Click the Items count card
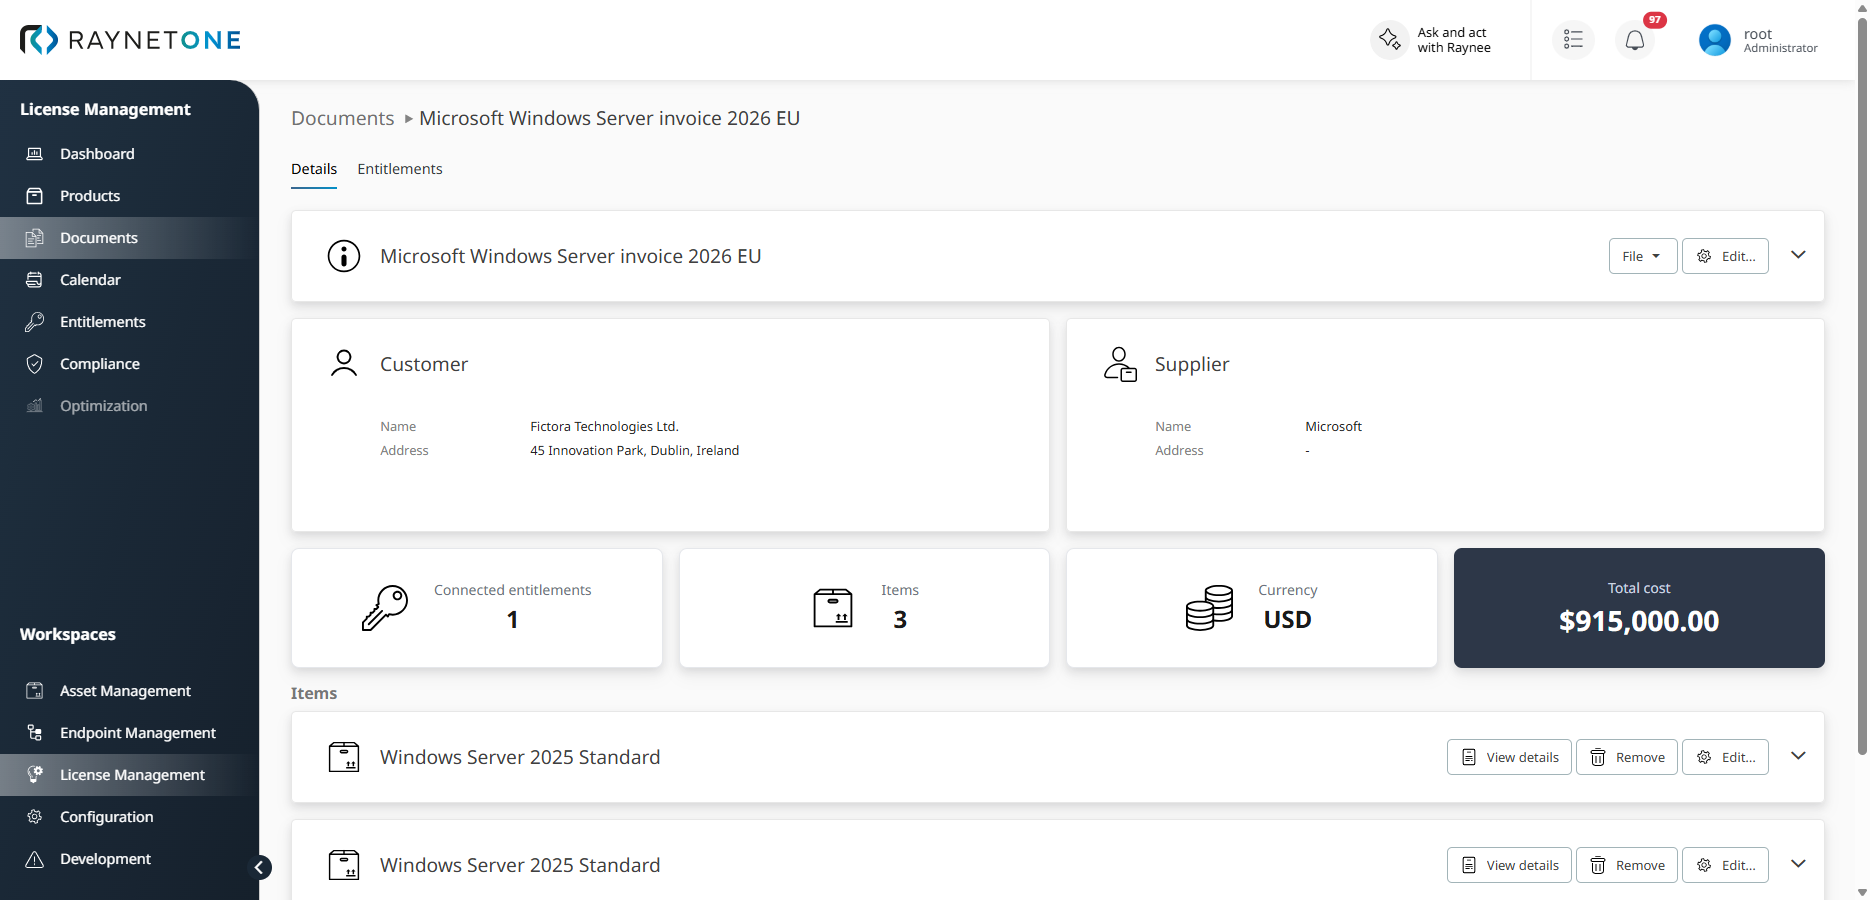This screenshot has height=900, width=1870. coord(864,608)
